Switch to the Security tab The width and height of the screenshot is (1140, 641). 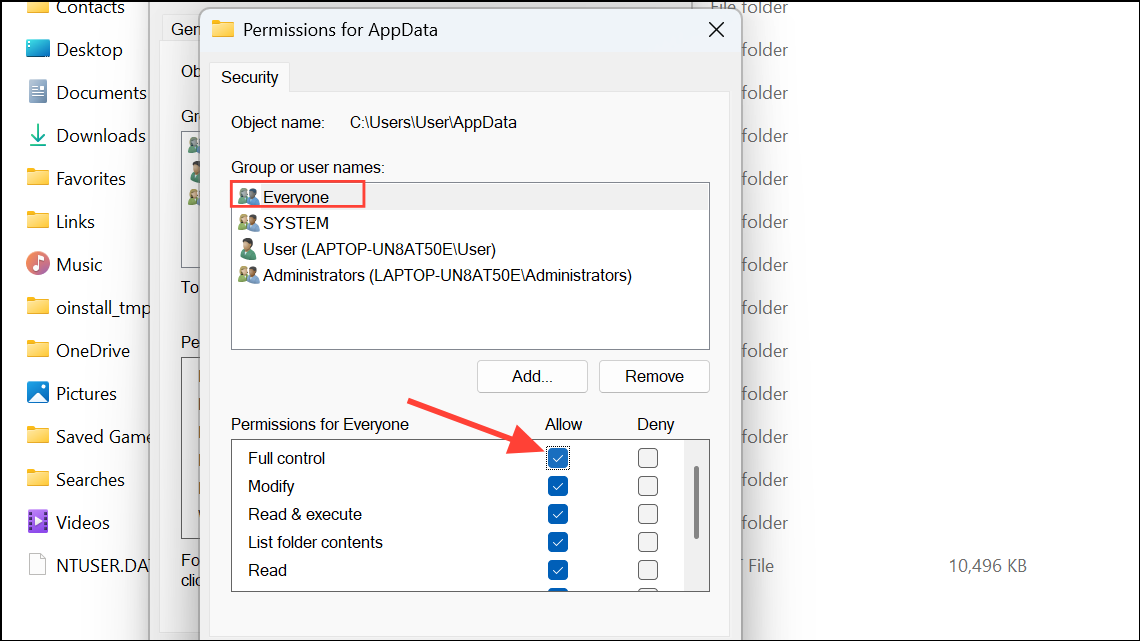pos(249,77)
